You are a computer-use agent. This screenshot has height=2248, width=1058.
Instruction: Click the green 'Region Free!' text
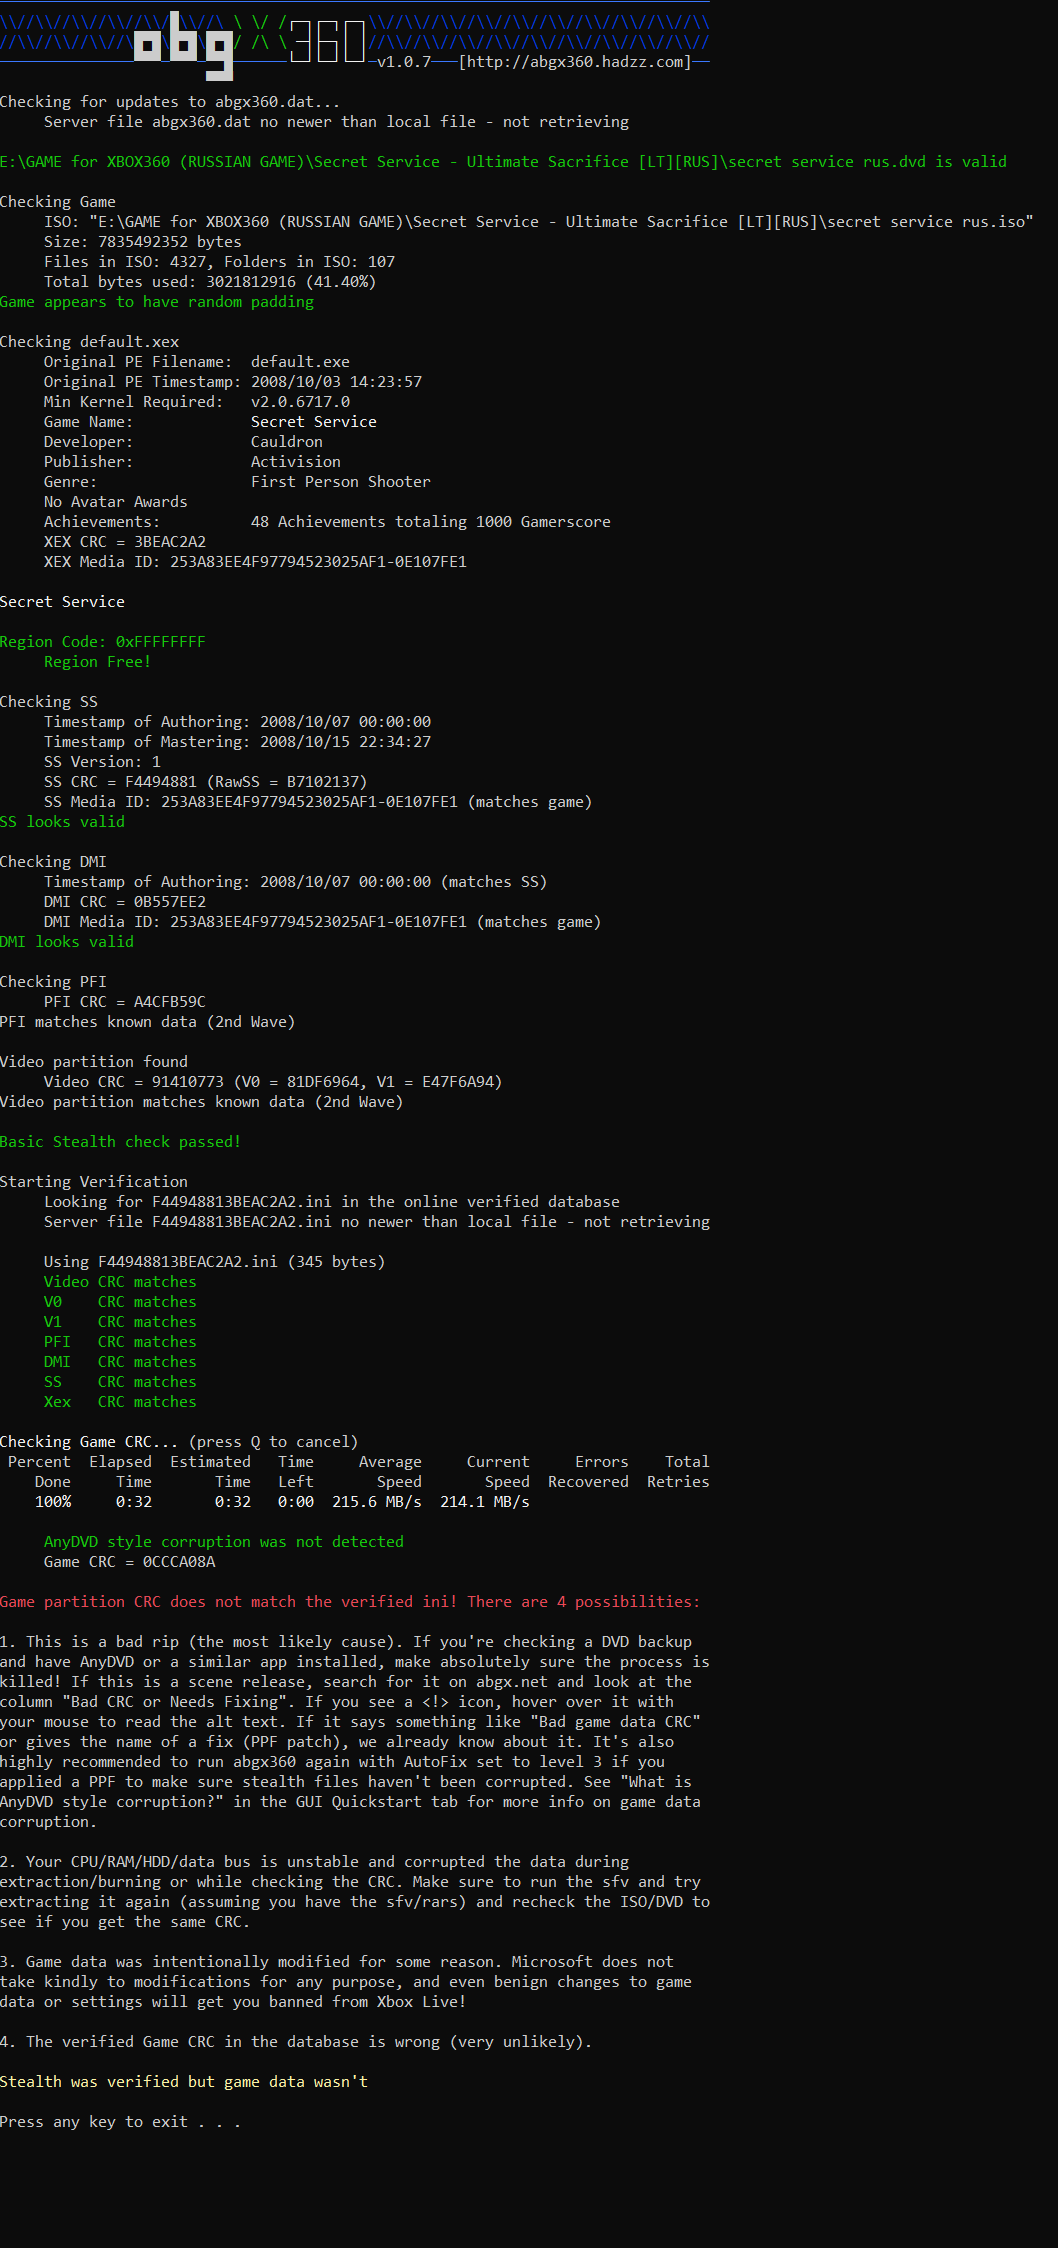(x=98, y=662)
